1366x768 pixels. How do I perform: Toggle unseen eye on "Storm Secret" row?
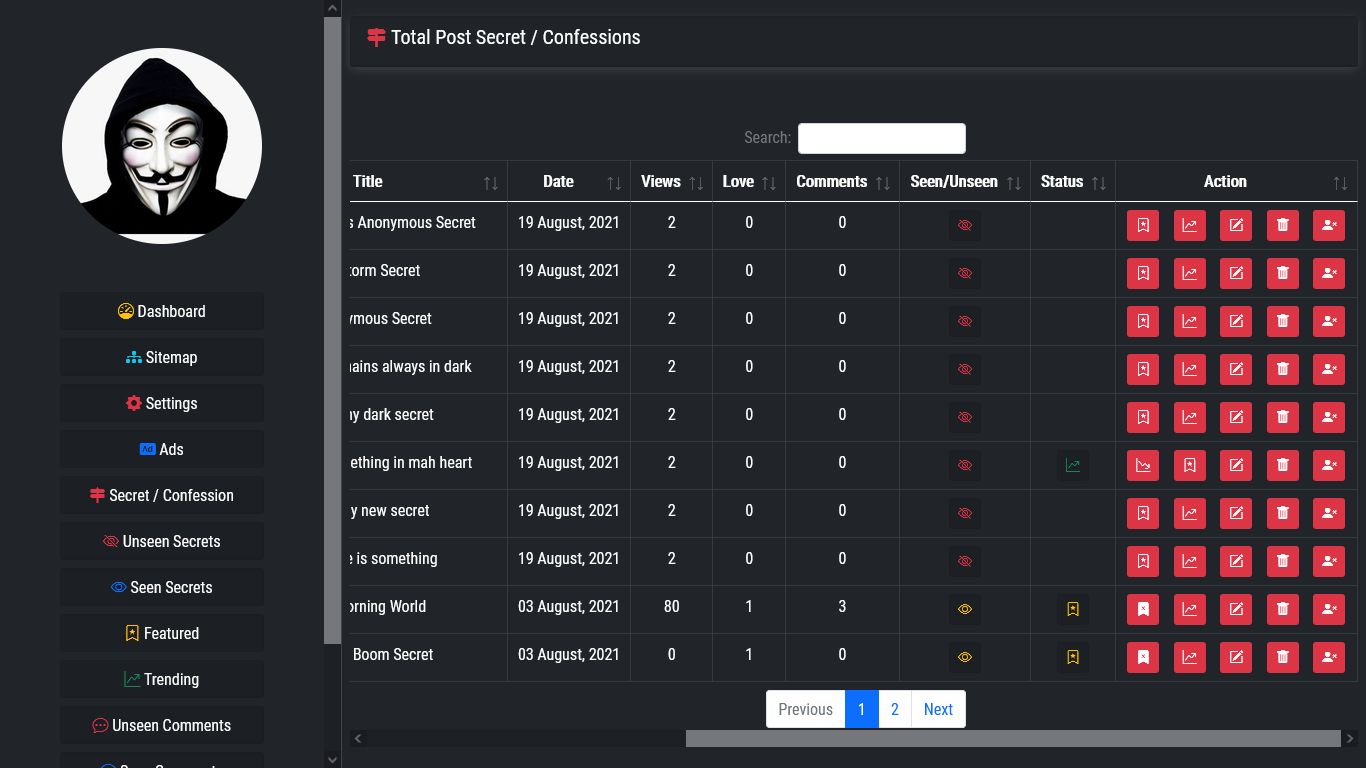pos(964,273)
